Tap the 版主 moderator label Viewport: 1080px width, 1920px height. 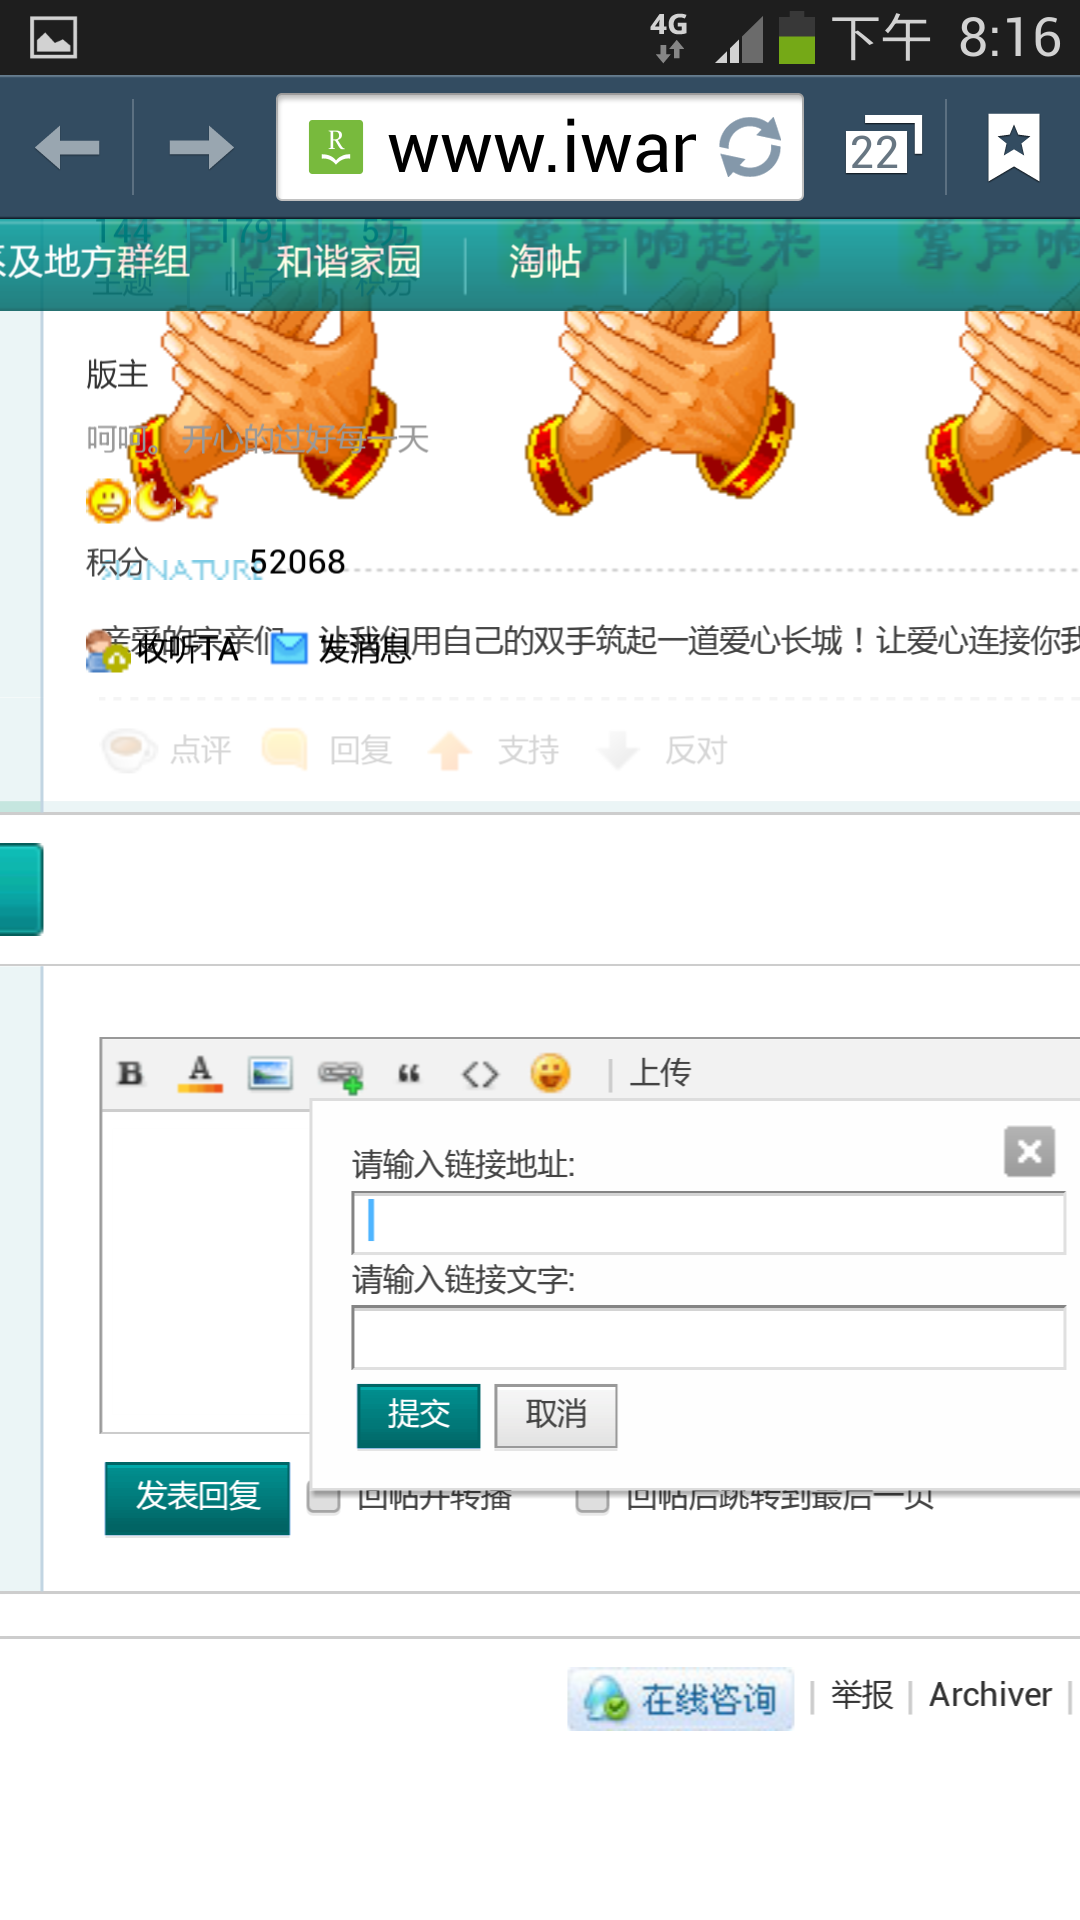click(x=117, y=374)
